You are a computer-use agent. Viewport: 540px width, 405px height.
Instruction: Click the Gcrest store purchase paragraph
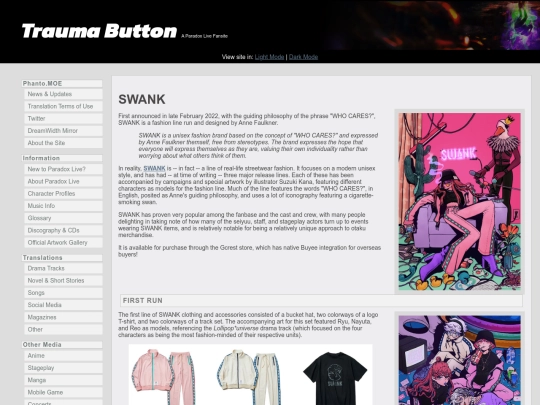(250, 251)
